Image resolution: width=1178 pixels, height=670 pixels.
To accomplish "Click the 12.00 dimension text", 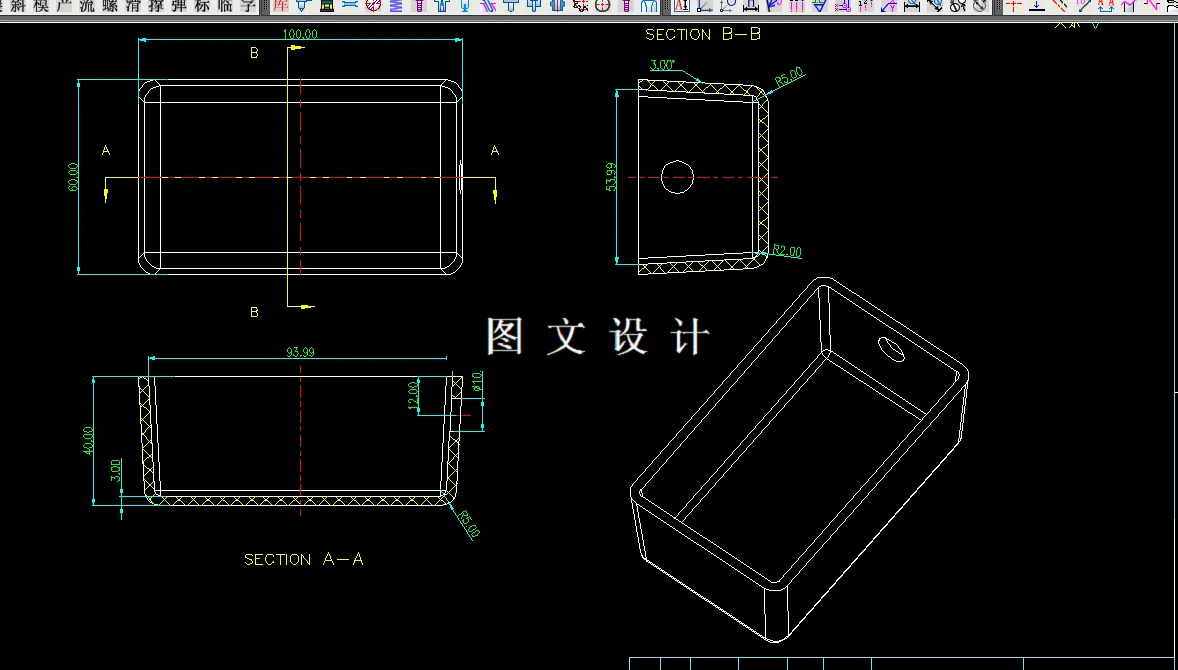I will pos(412,396).
